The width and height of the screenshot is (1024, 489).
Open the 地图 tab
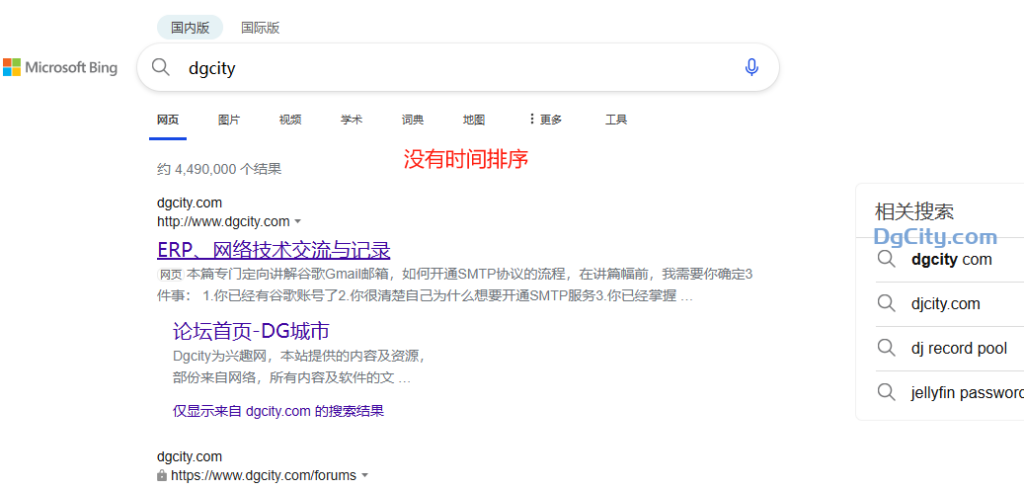(x=473, y=119)
